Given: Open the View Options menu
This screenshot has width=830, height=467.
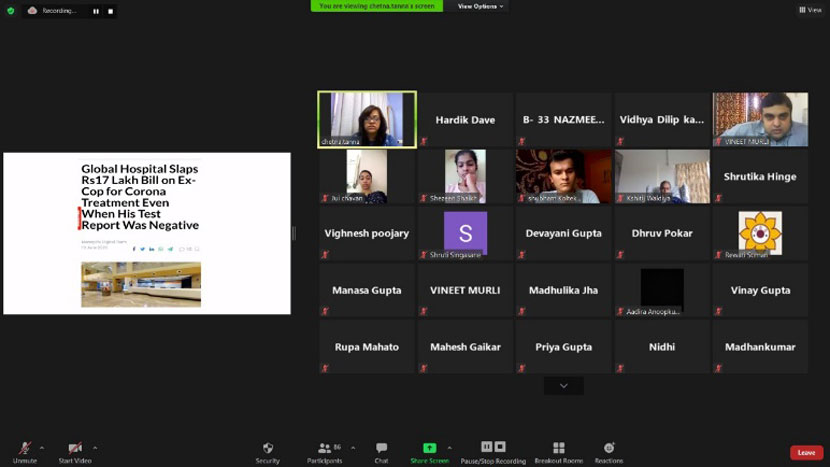Looking at the screenshot, I should tap(480, 6).
